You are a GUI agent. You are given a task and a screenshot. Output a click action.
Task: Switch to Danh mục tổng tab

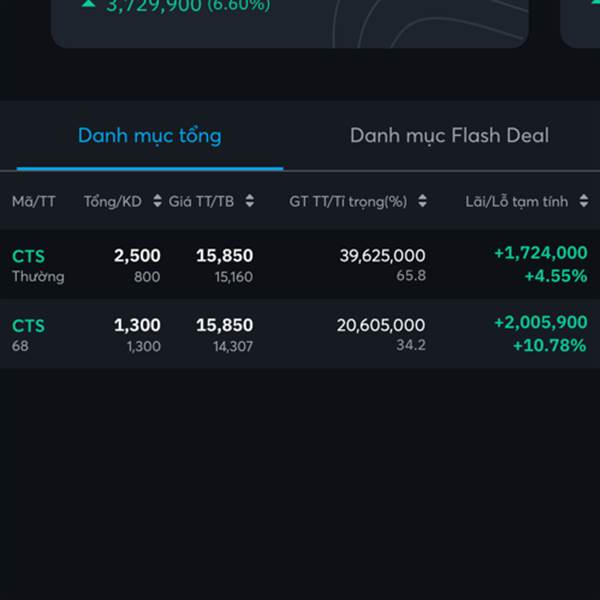click(x=150, y=136)
